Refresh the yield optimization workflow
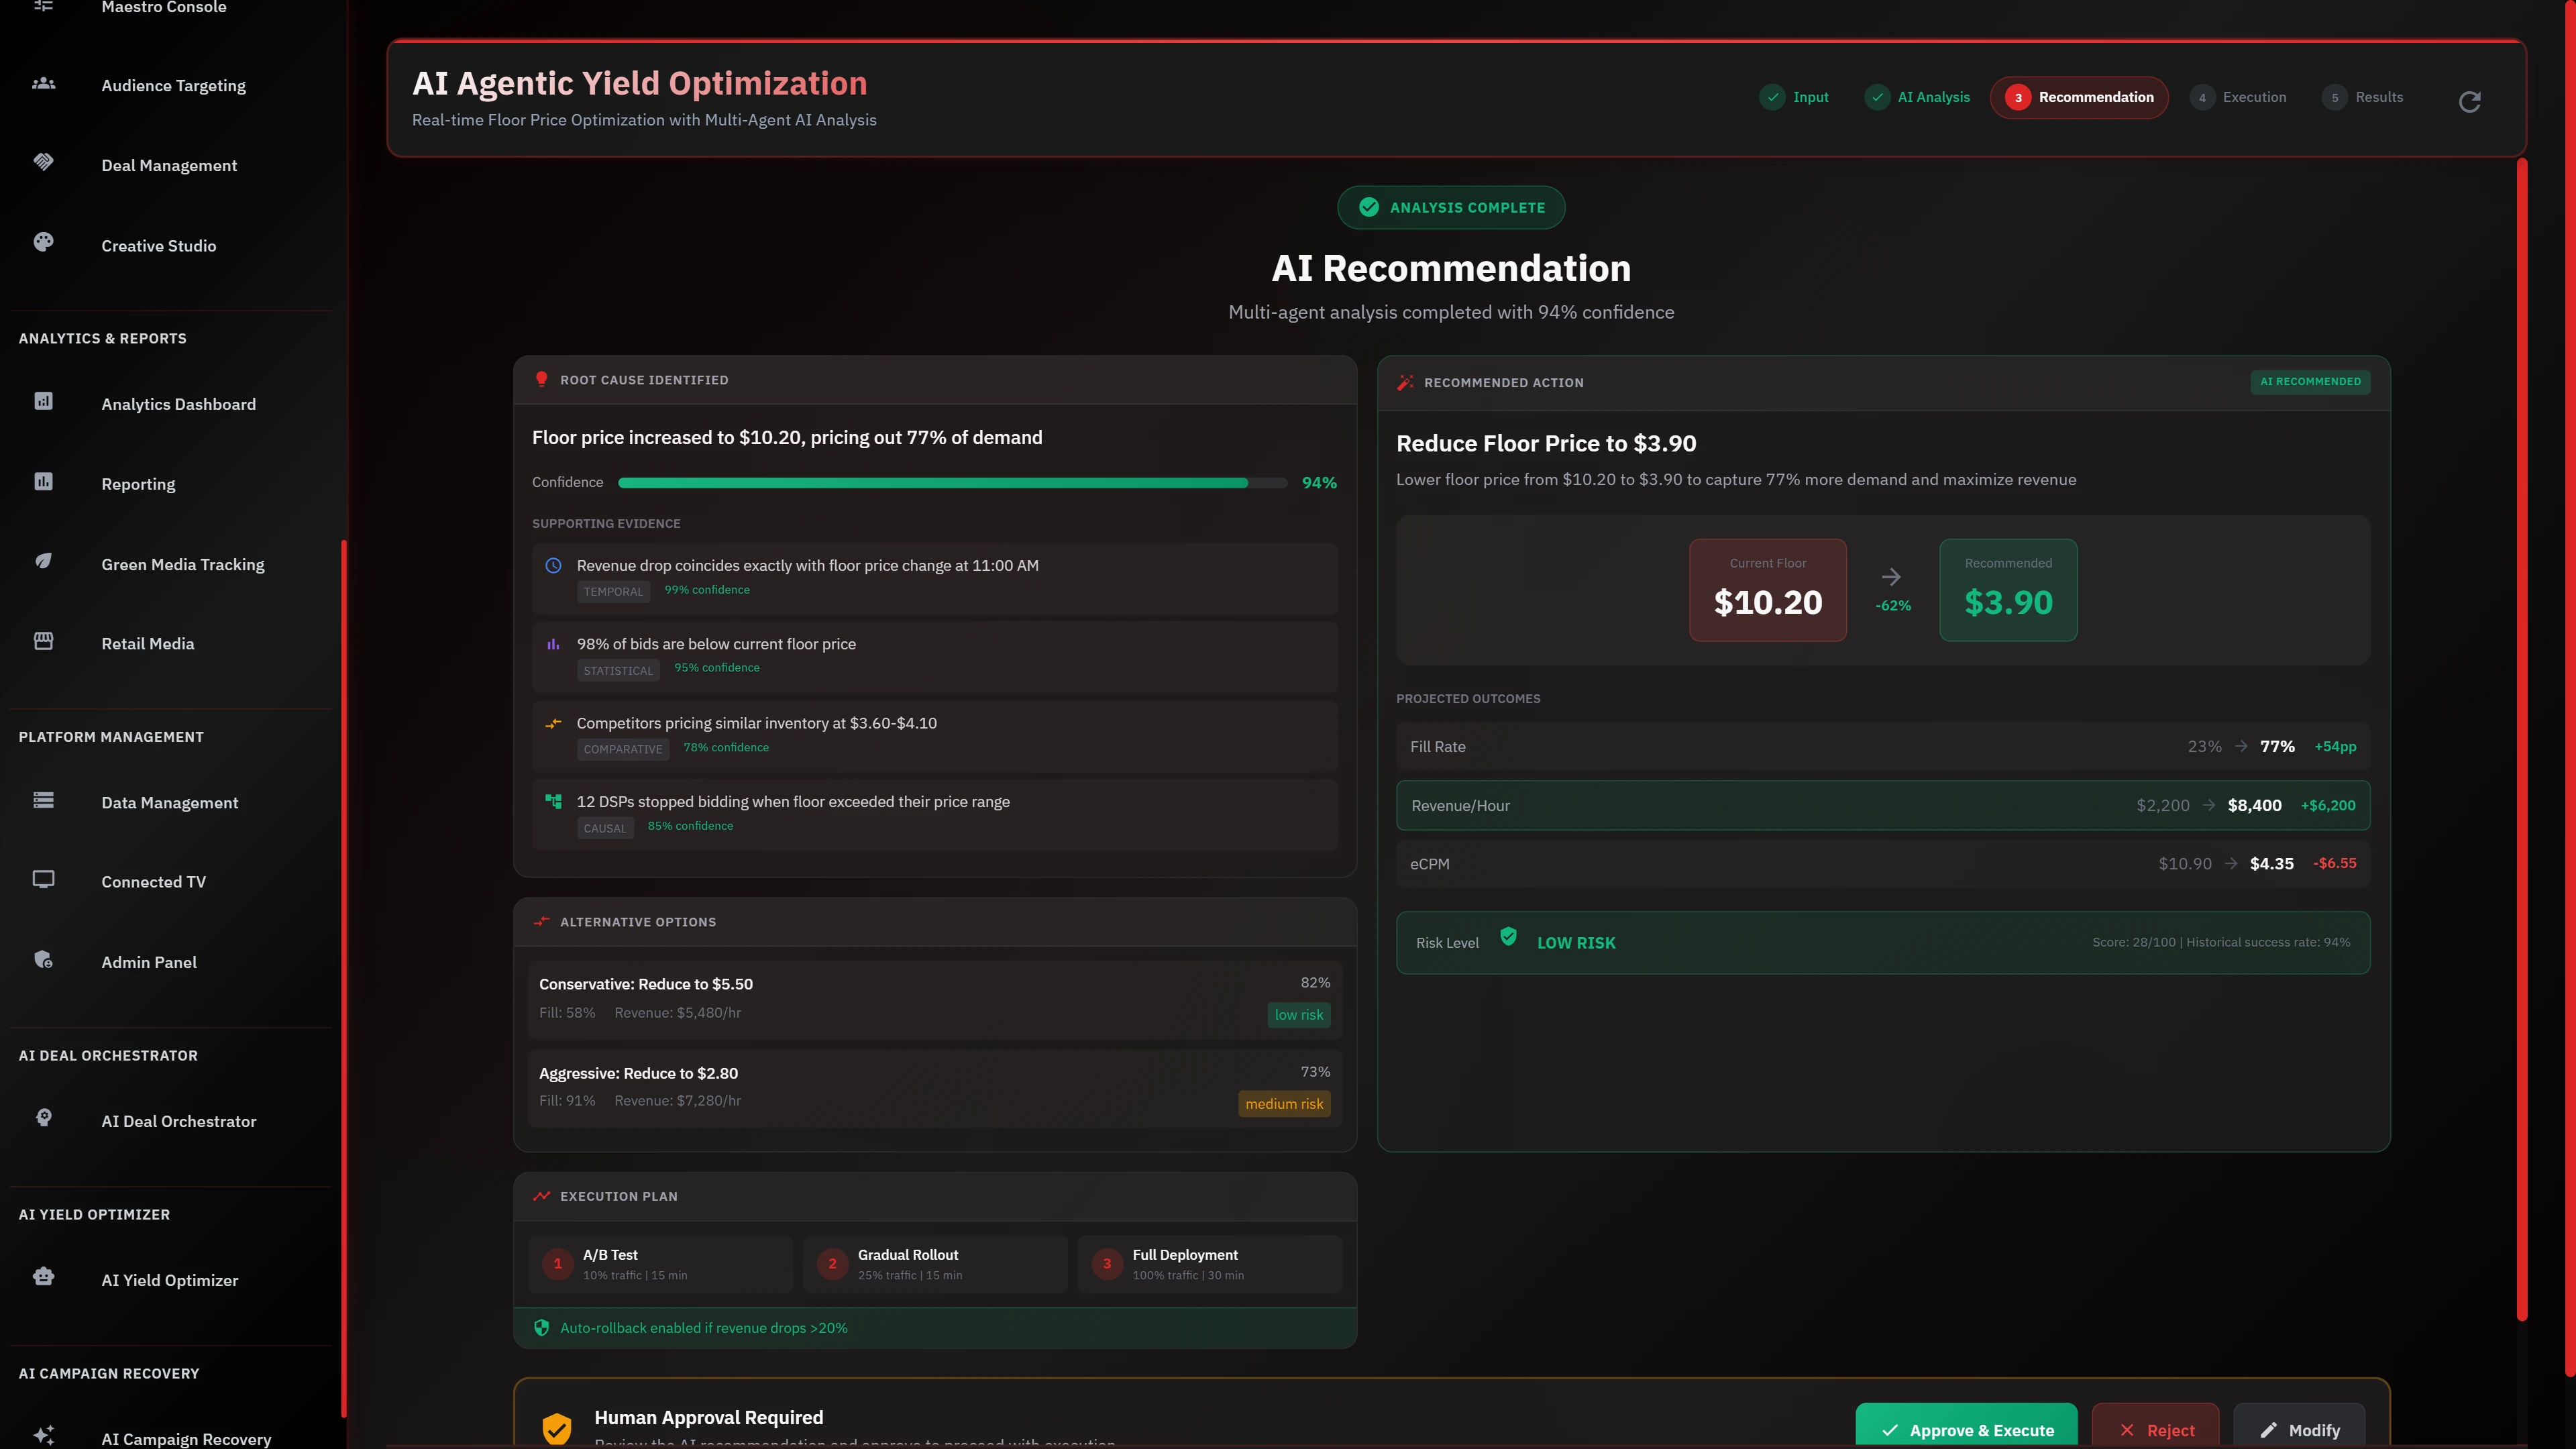 (x=2470, y=101)
